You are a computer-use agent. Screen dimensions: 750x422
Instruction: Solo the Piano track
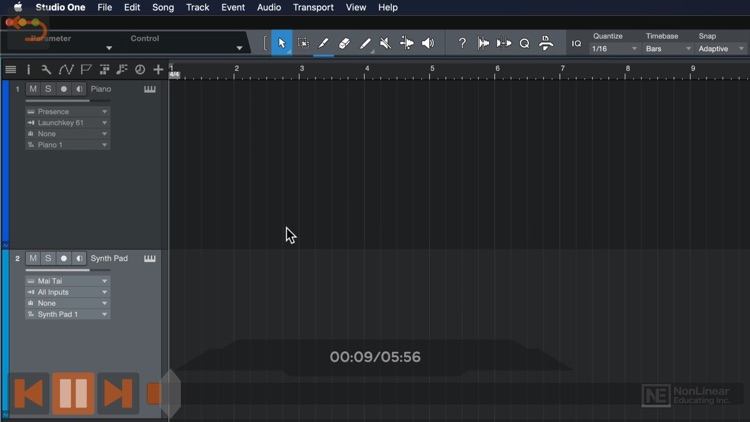coord(48,89)
